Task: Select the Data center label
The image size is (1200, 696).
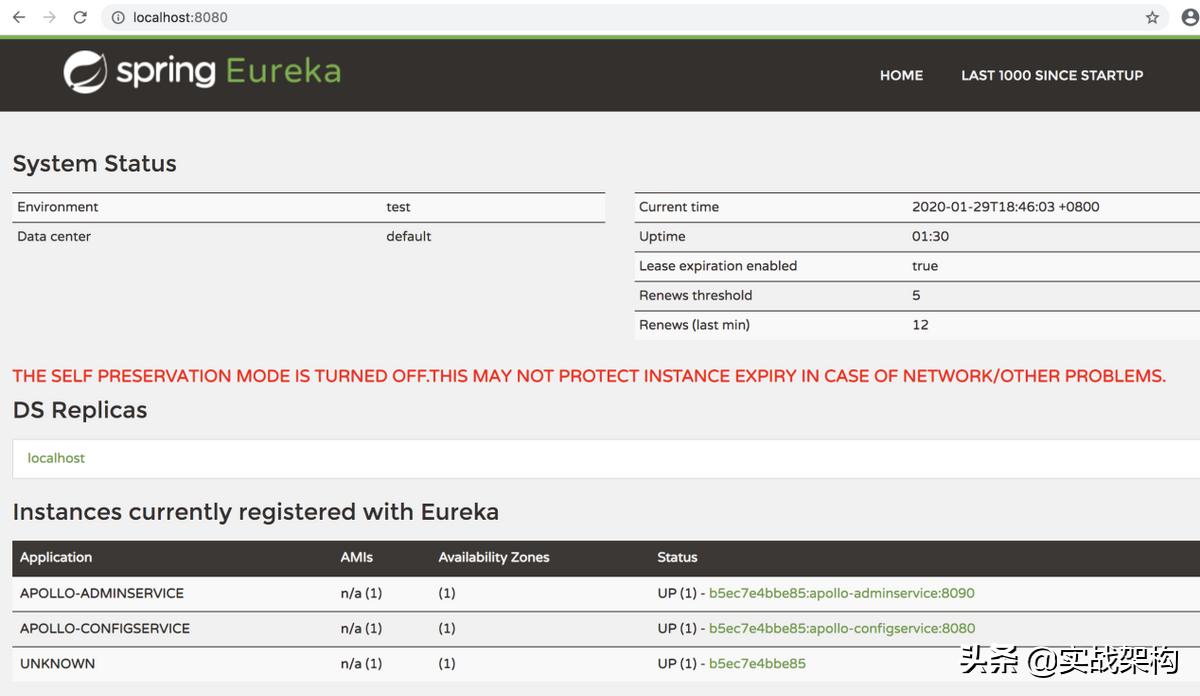Action: click(54, 236)
